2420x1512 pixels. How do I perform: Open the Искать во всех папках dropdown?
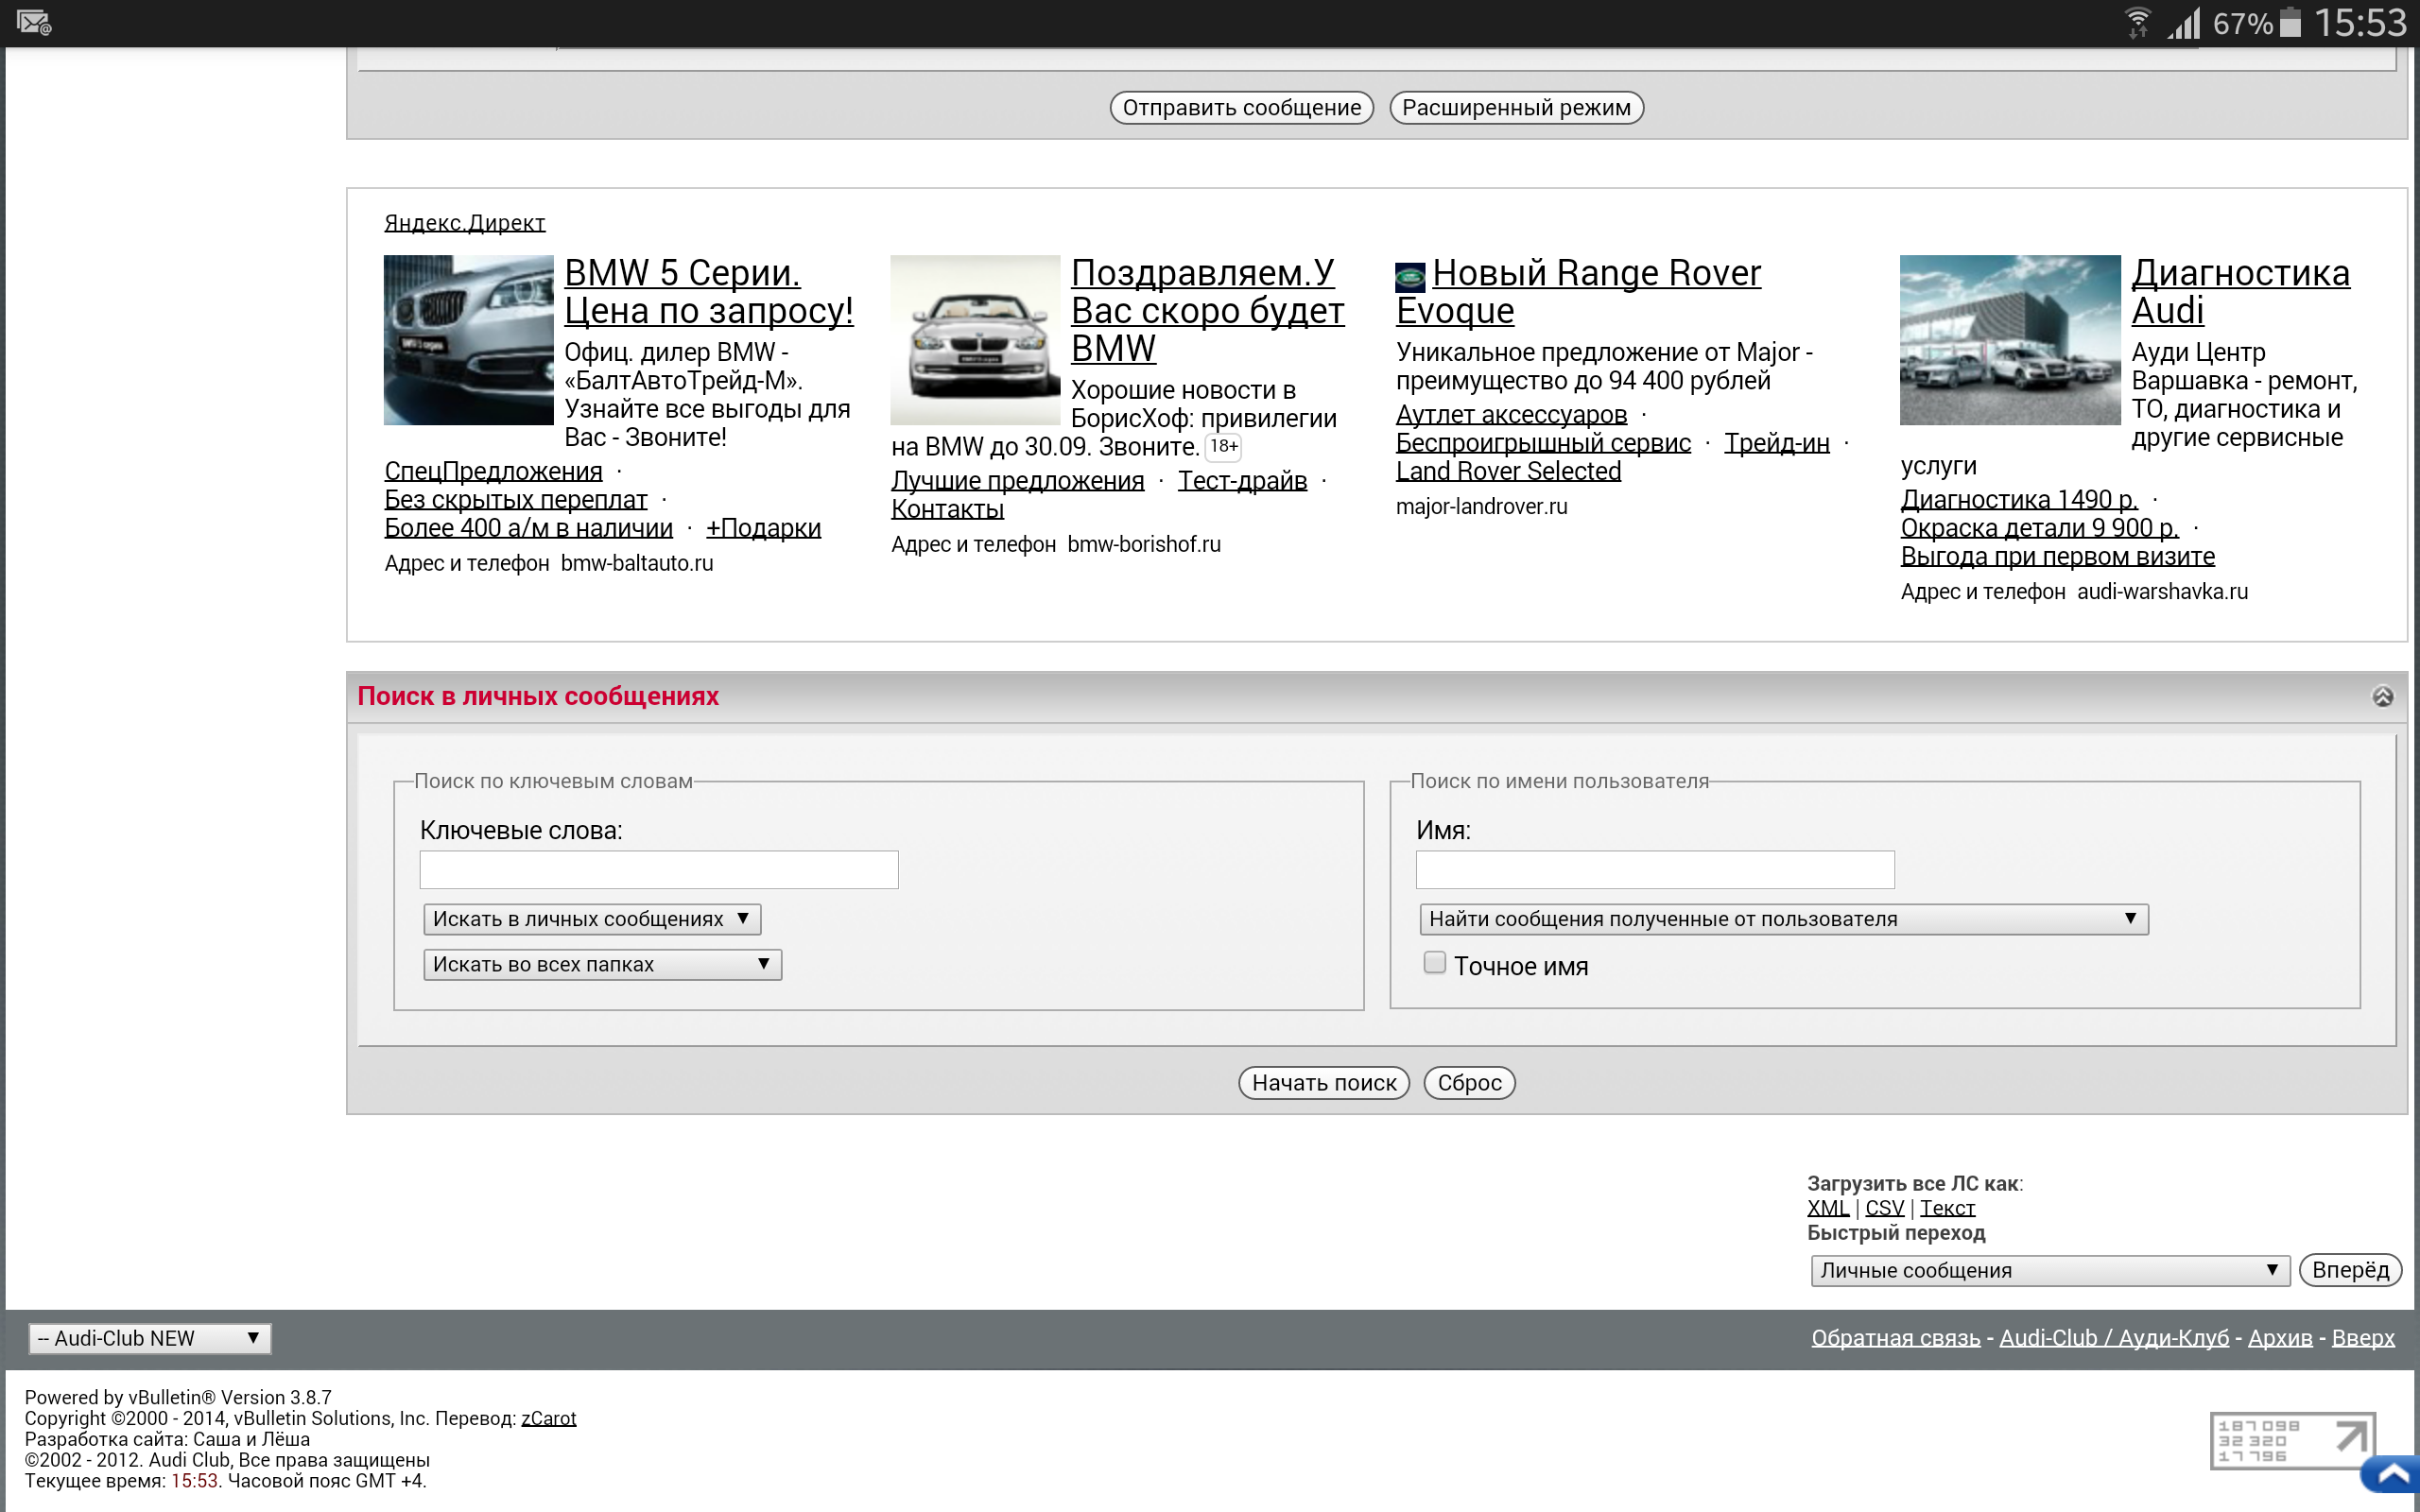(602, 965)
